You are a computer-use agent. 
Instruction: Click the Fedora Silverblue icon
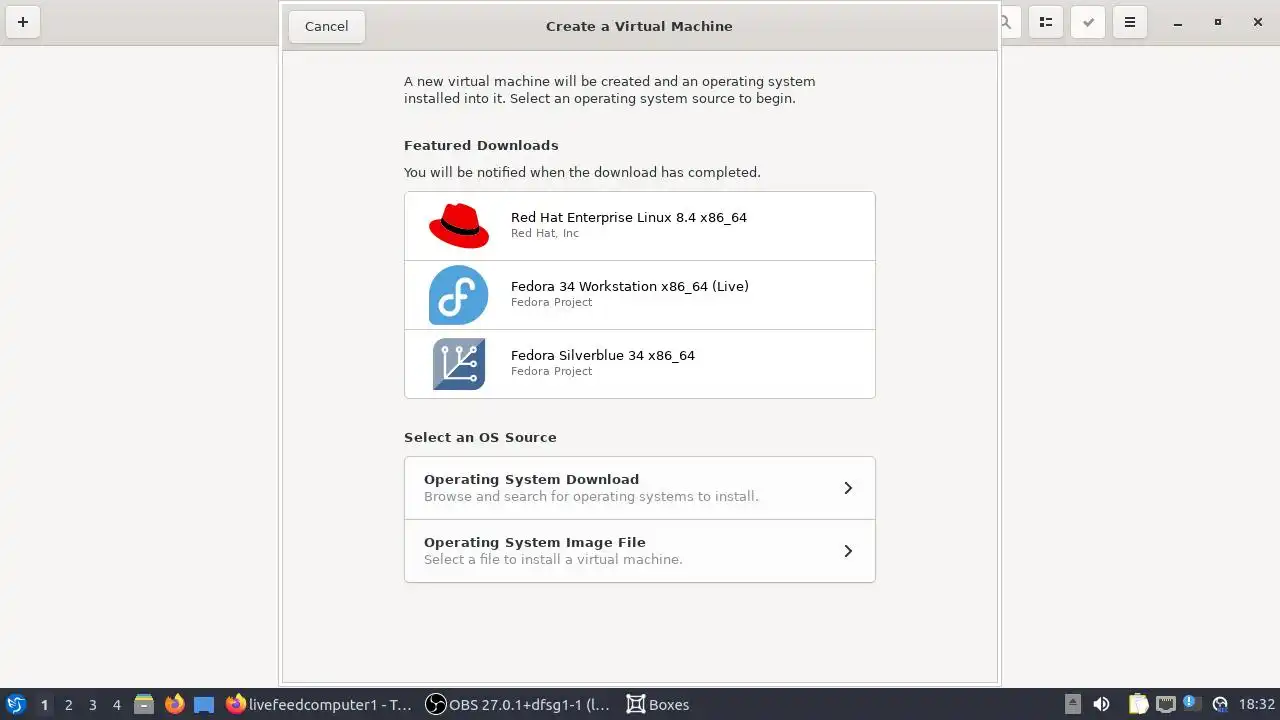coord(459,364)
